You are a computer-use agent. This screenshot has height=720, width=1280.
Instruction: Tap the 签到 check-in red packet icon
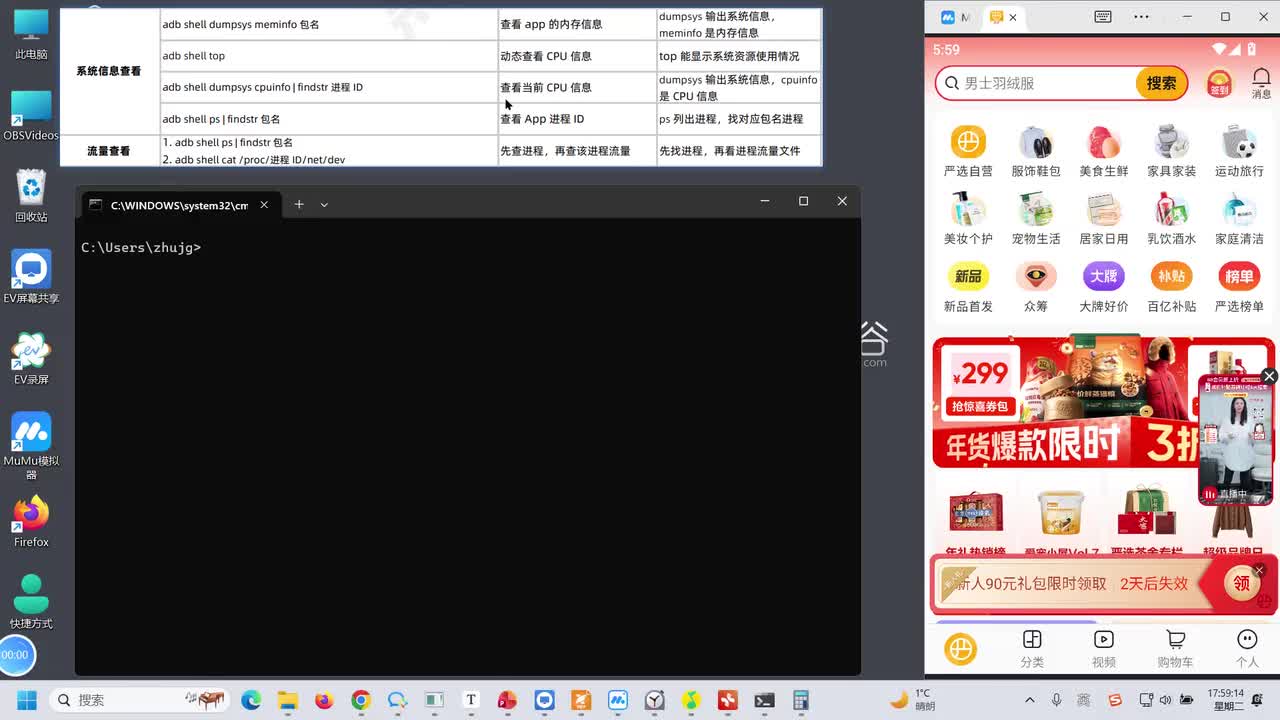[1219, 84]
